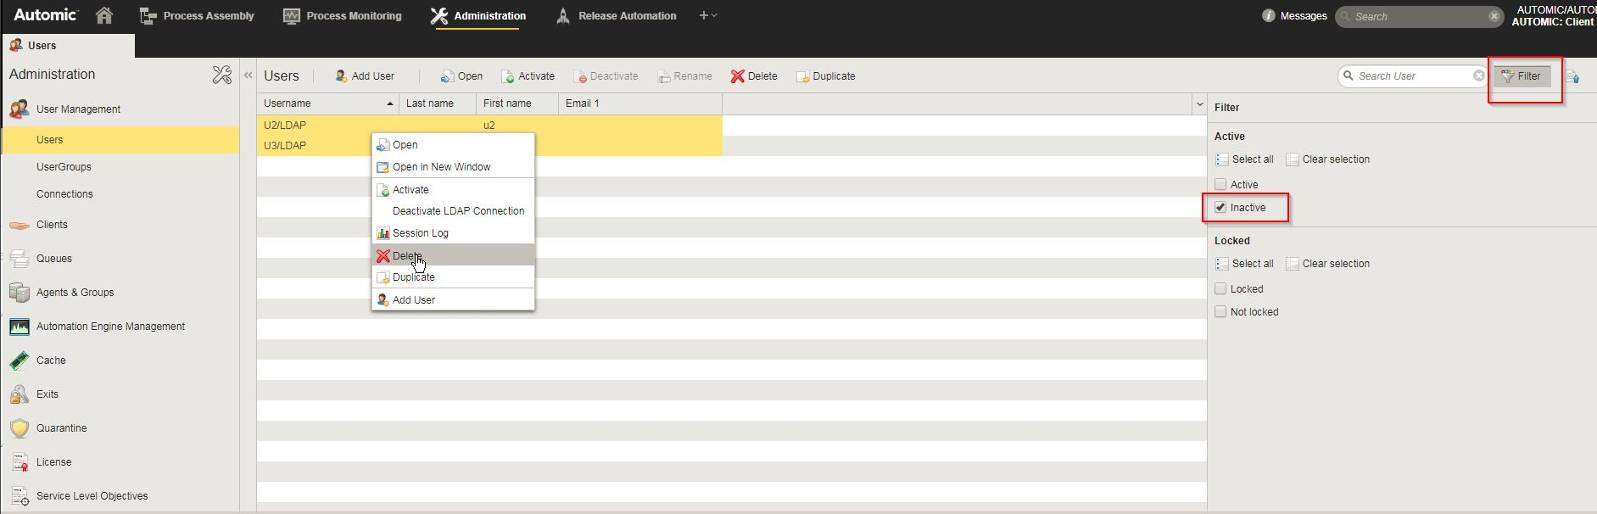Sort by the Last name column header
Image resolution: width=1597 pixels, height=514 pixels.
click(437, 103)
